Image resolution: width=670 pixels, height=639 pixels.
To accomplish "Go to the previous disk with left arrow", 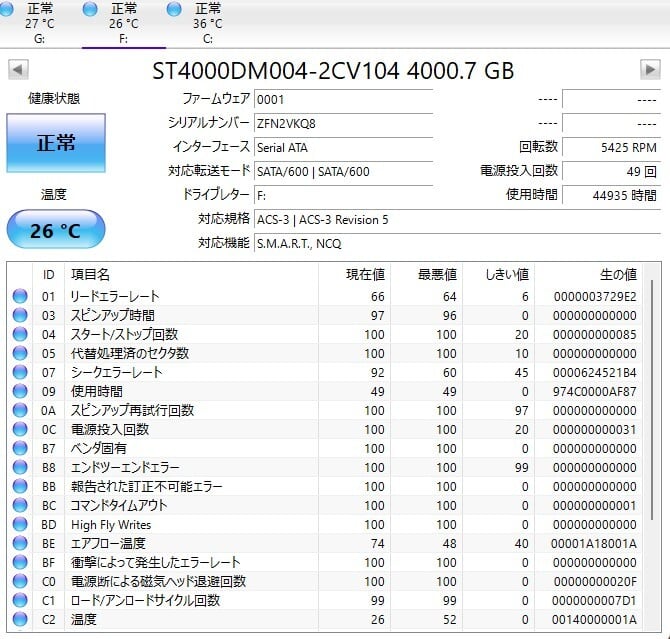I will 18,69.
